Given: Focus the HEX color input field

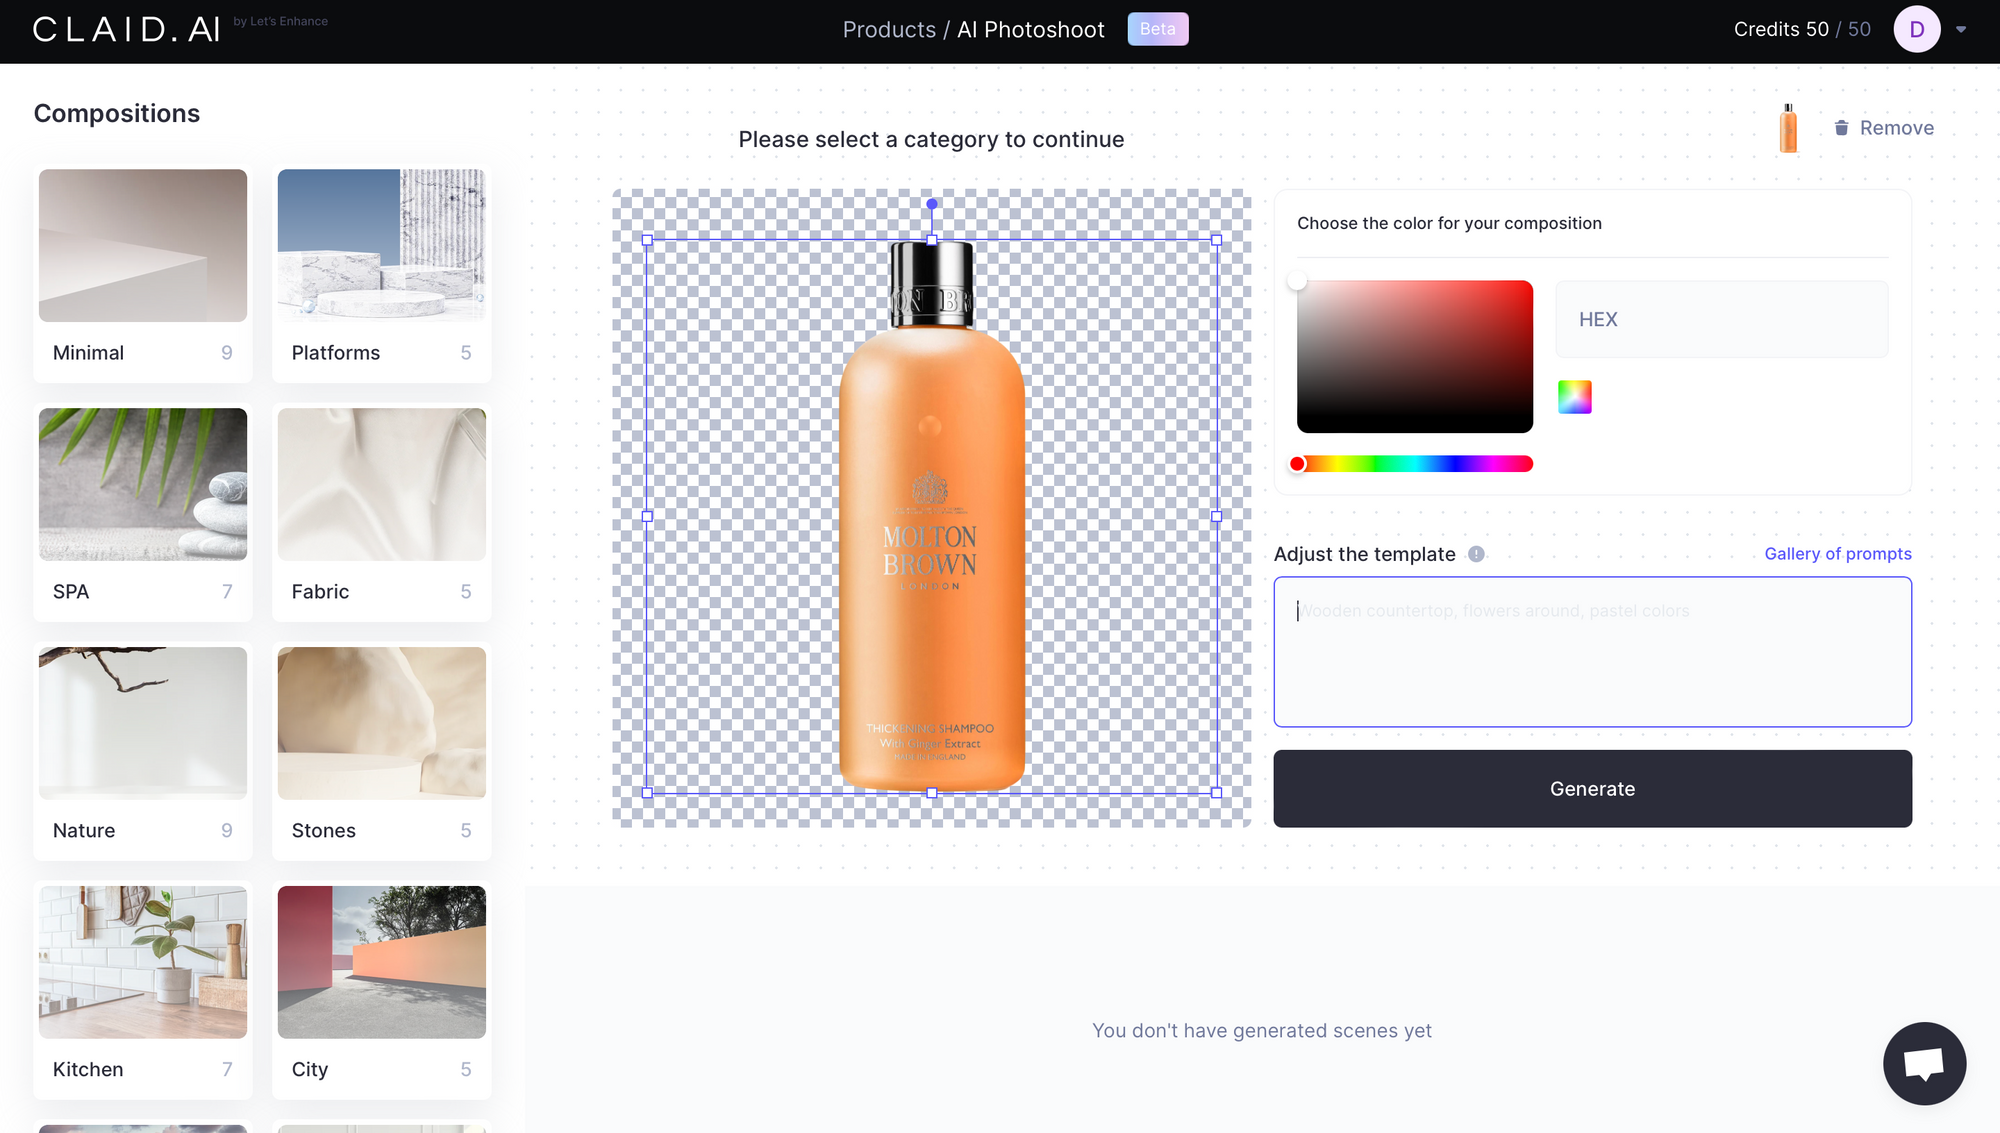Looking at the screenshot, I should [x=1721, y=320].
